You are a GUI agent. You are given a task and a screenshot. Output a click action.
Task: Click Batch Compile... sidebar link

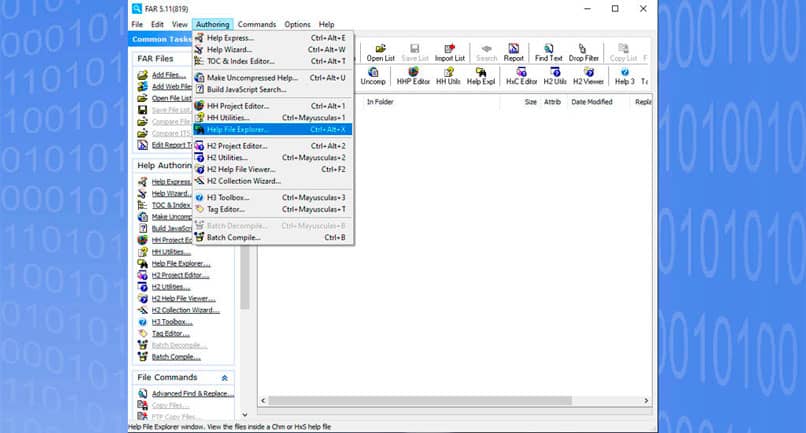pyautogui.click(x=176, y=357)
